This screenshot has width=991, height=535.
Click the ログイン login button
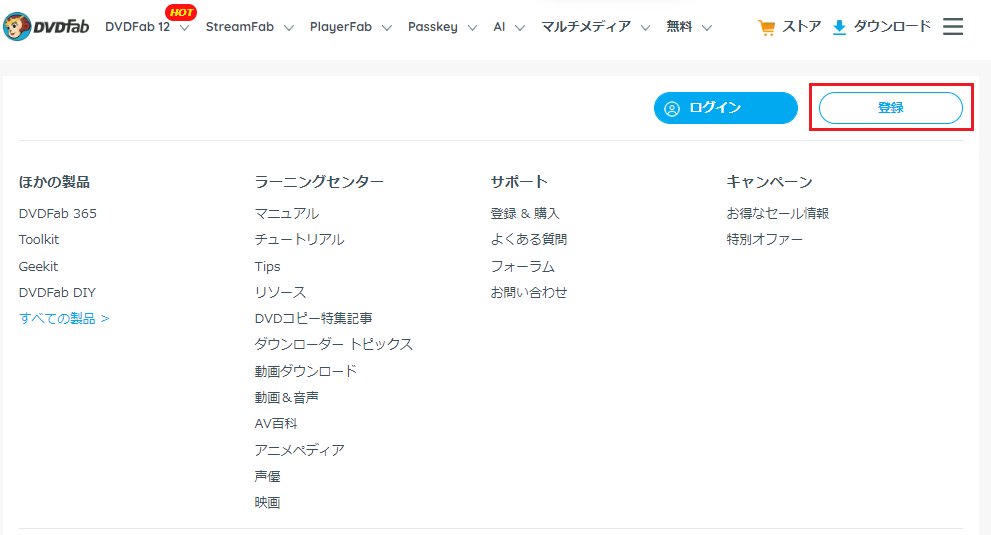[726, 108]
